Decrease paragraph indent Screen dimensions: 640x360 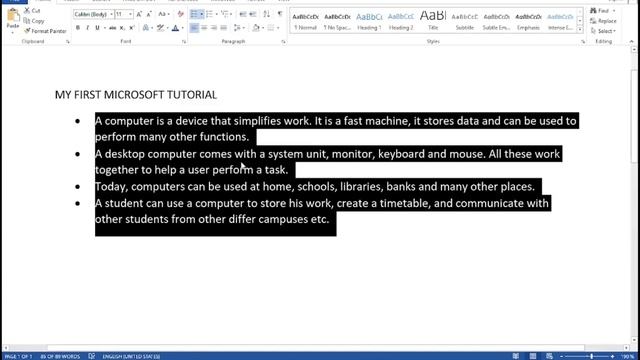click(x=243, y=14)
